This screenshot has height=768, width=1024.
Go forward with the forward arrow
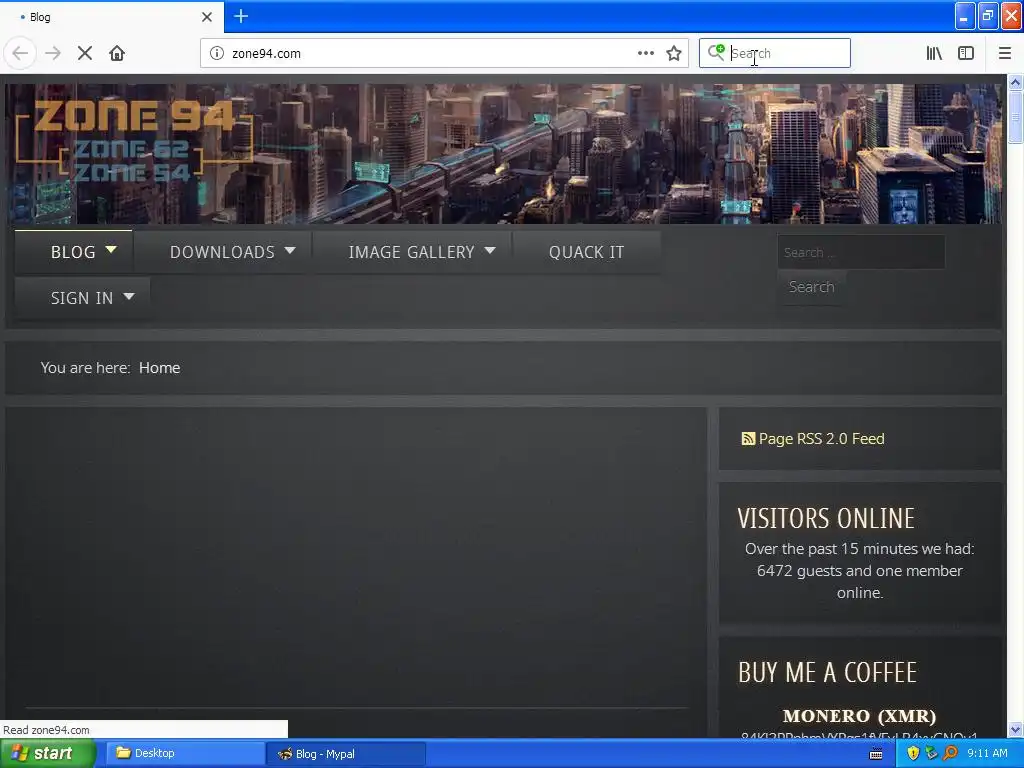click(53, 53)
